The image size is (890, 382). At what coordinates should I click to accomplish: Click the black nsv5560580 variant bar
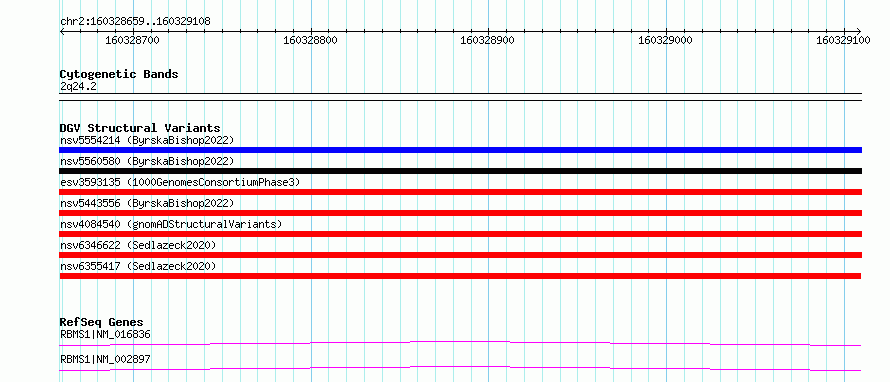(460, 171)
